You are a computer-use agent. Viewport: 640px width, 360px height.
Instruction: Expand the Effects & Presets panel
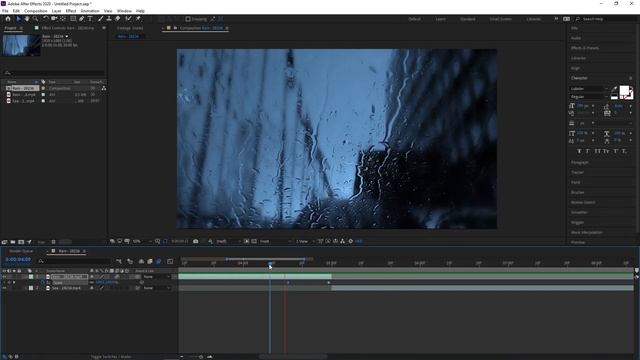tap(585, 48)
